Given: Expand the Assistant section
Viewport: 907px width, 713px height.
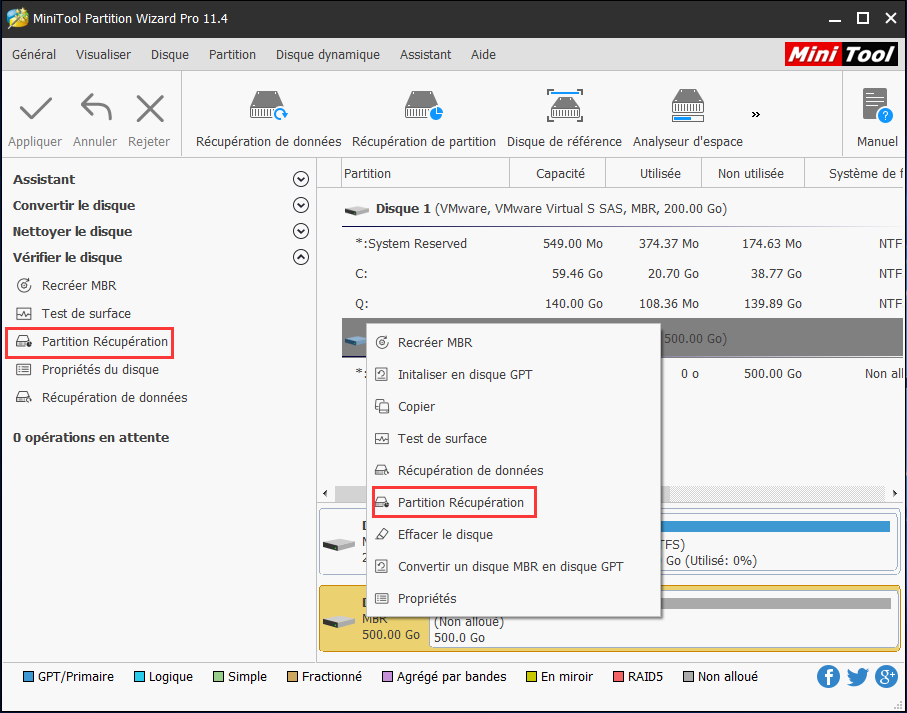Looking at the screenshot, I should pyautogui.click(x=300, y=179).
